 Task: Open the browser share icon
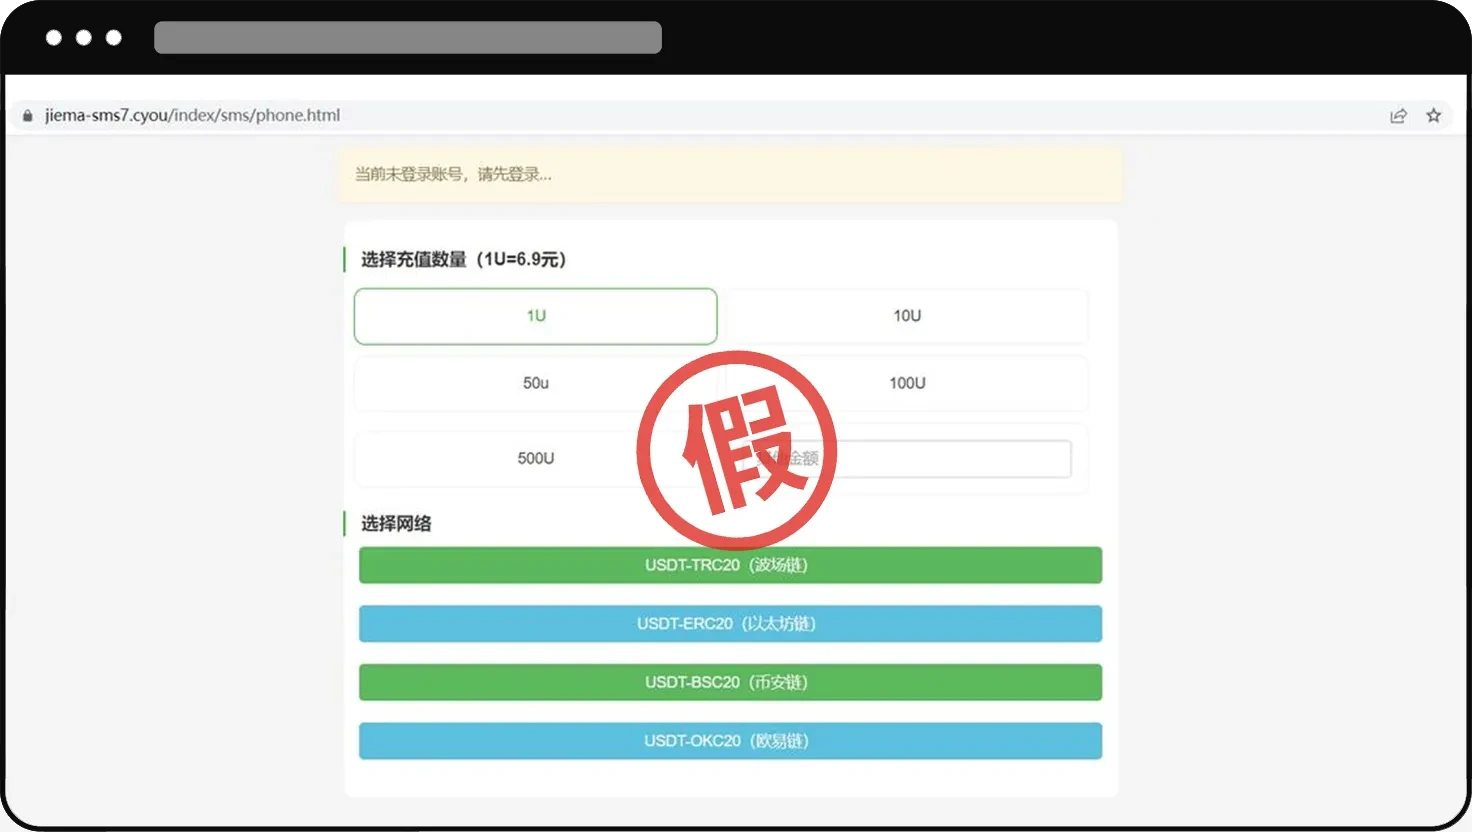click(1397, 115)
